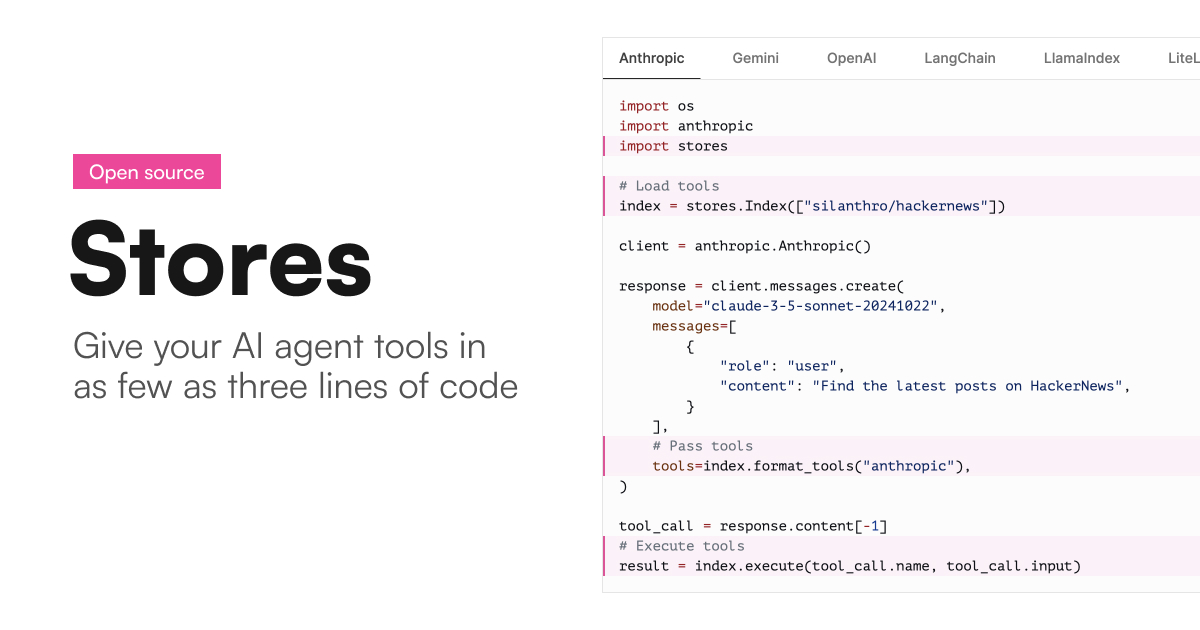The width and height of the screenshot is (1200, 630).
Task: Click the 'import anthropic' code line
Action: (x=685, y=126)
